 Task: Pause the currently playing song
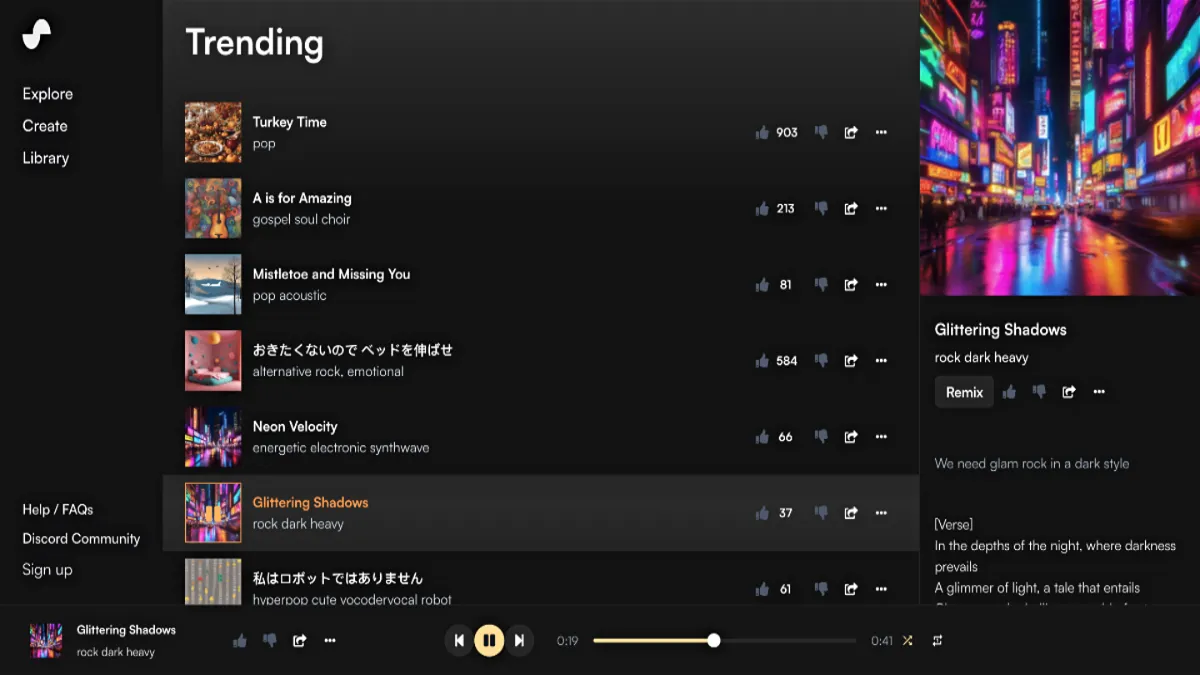(x=489, y=641)
